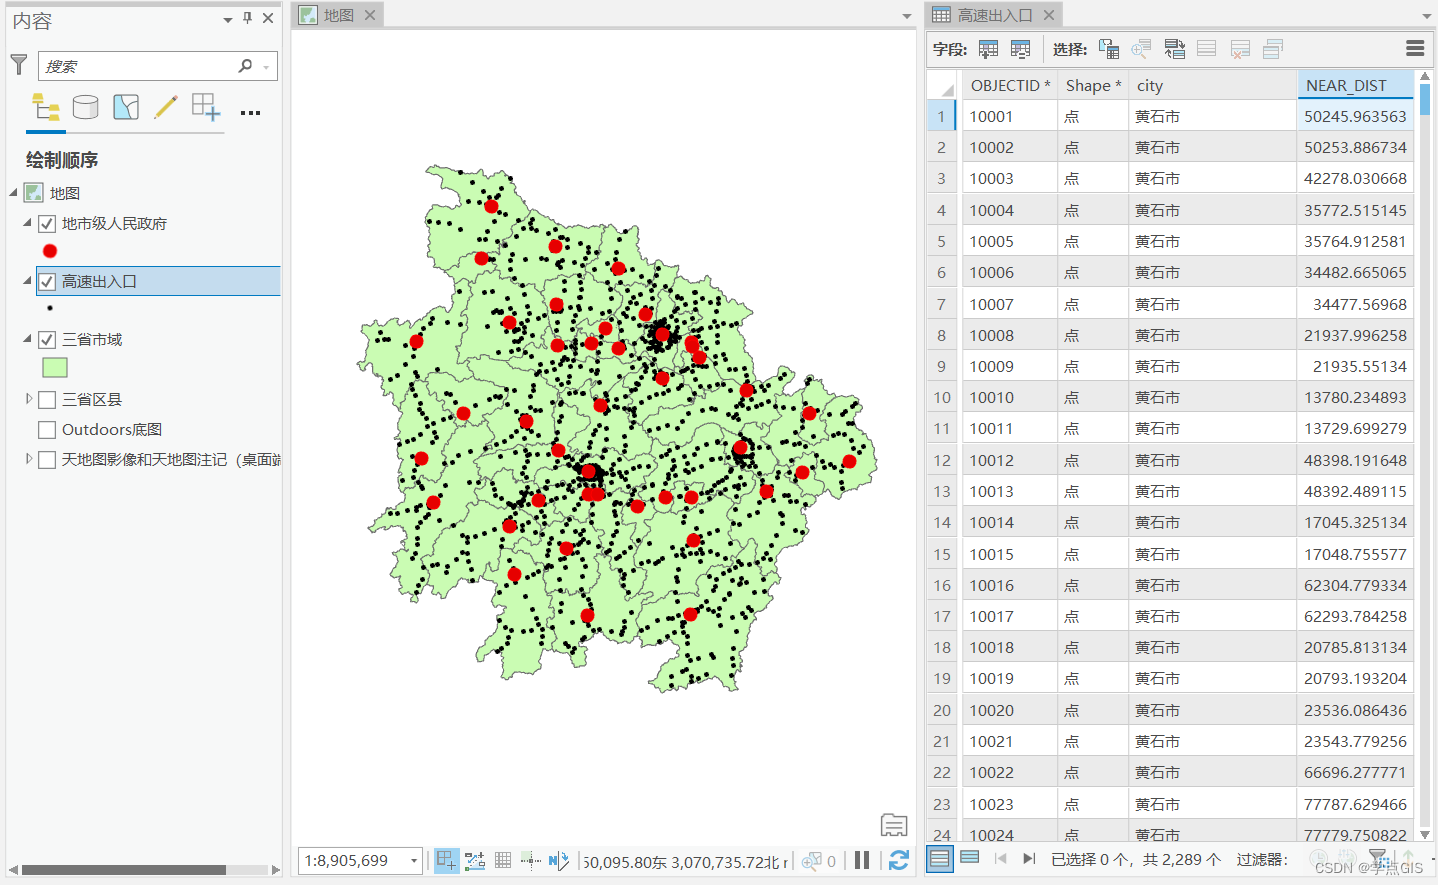Select the List By Selection icon
Screen dimensions: 1438x885
126,107
